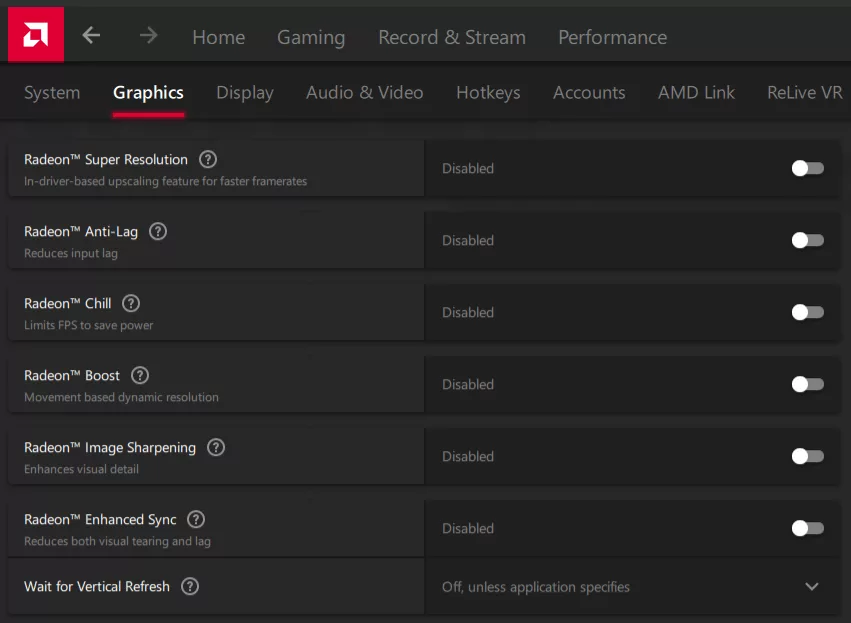Open the Hotkeys tab
The image size is (851, 623).
click(488, 93)
